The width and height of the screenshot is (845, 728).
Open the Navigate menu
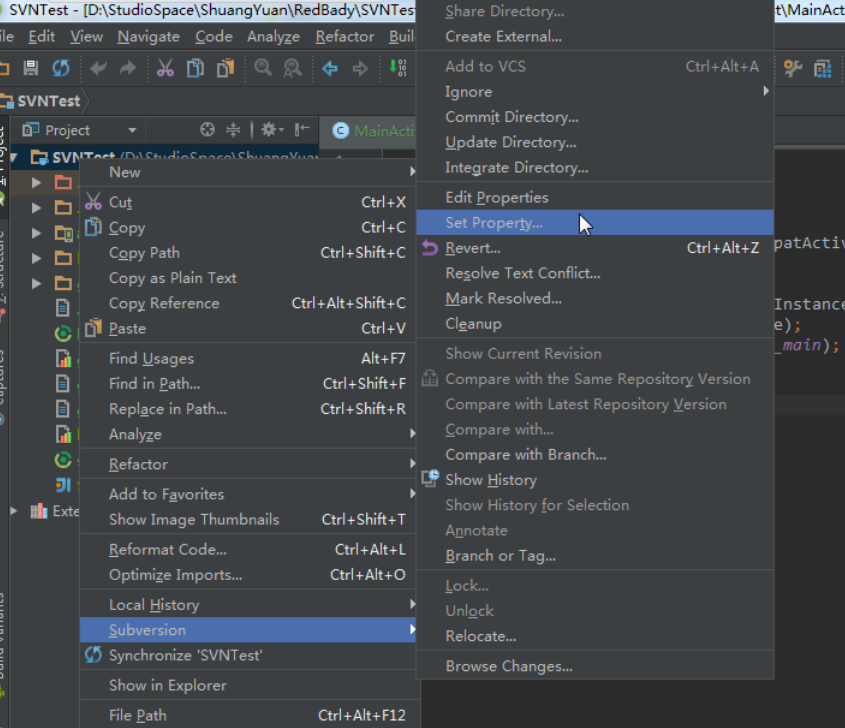(x=149, y=37)
